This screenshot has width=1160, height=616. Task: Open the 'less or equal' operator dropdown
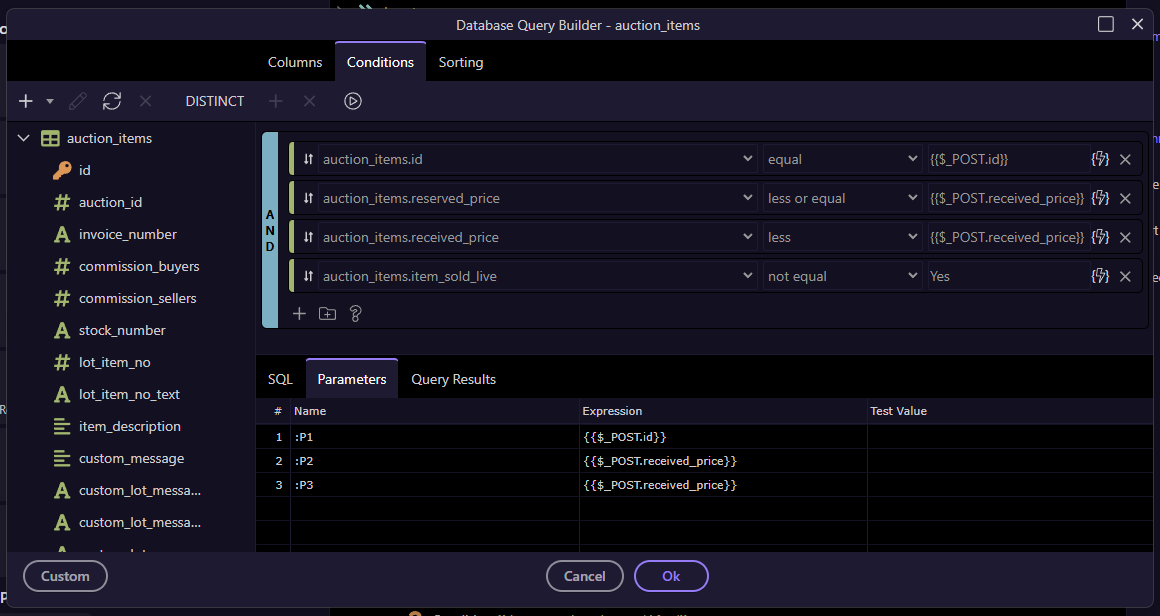pos(842,199)
